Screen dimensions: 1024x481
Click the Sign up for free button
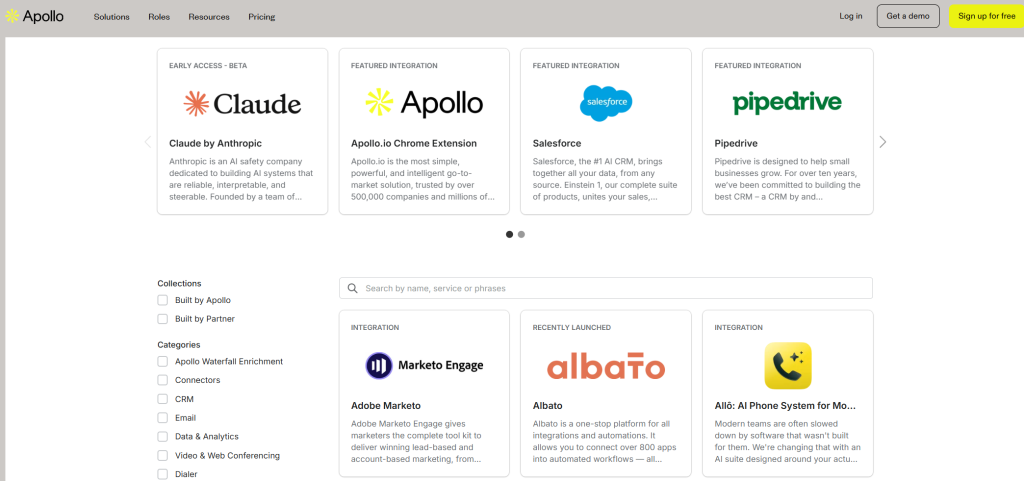[x=986, y=16]
